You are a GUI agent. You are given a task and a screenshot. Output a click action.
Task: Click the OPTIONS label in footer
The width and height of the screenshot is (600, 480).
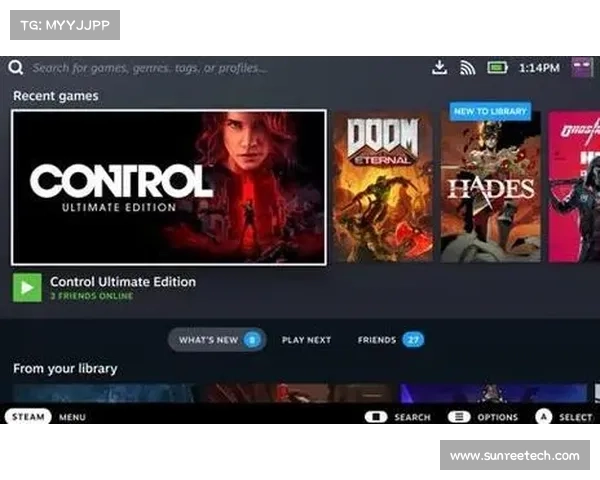click(x=497, y=417)
